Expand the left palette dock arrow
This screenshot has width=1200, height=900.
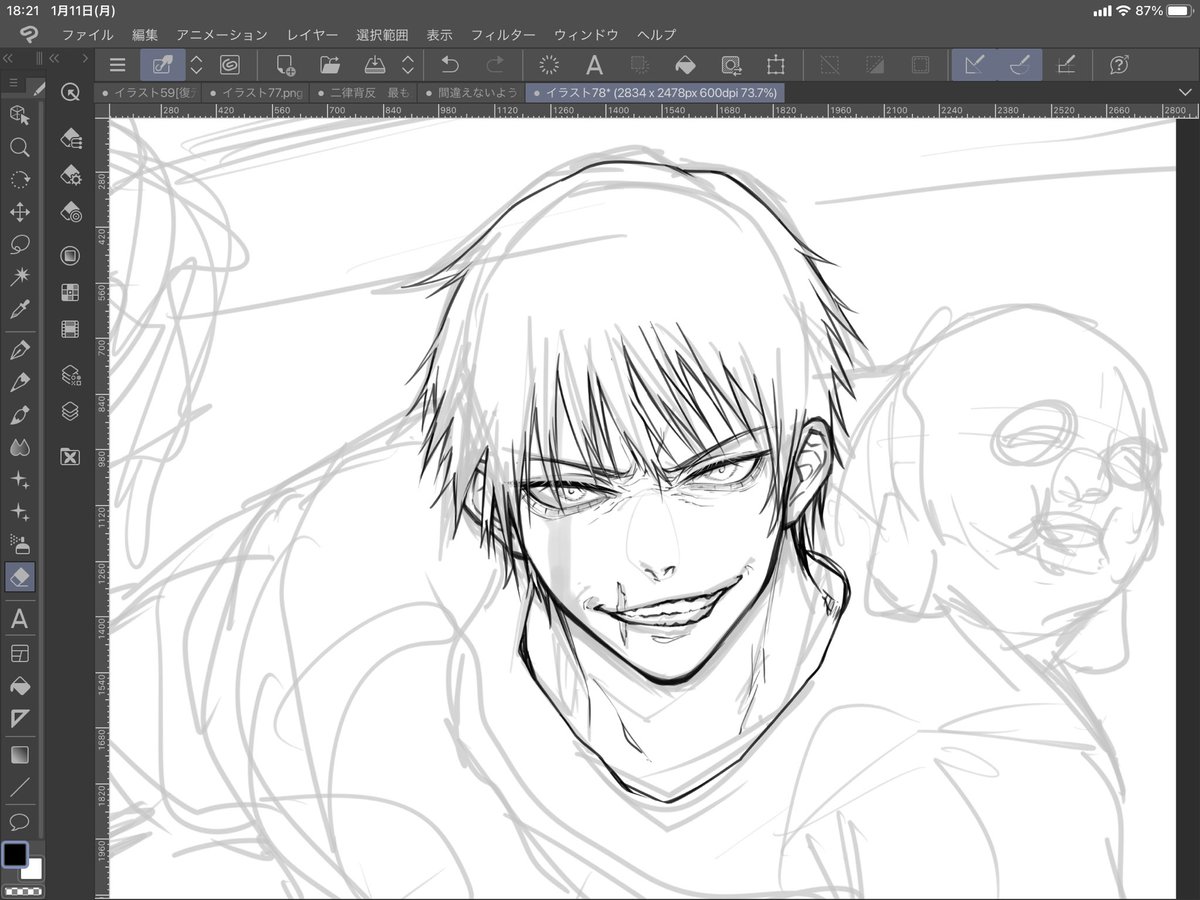[x=86, y=60]
